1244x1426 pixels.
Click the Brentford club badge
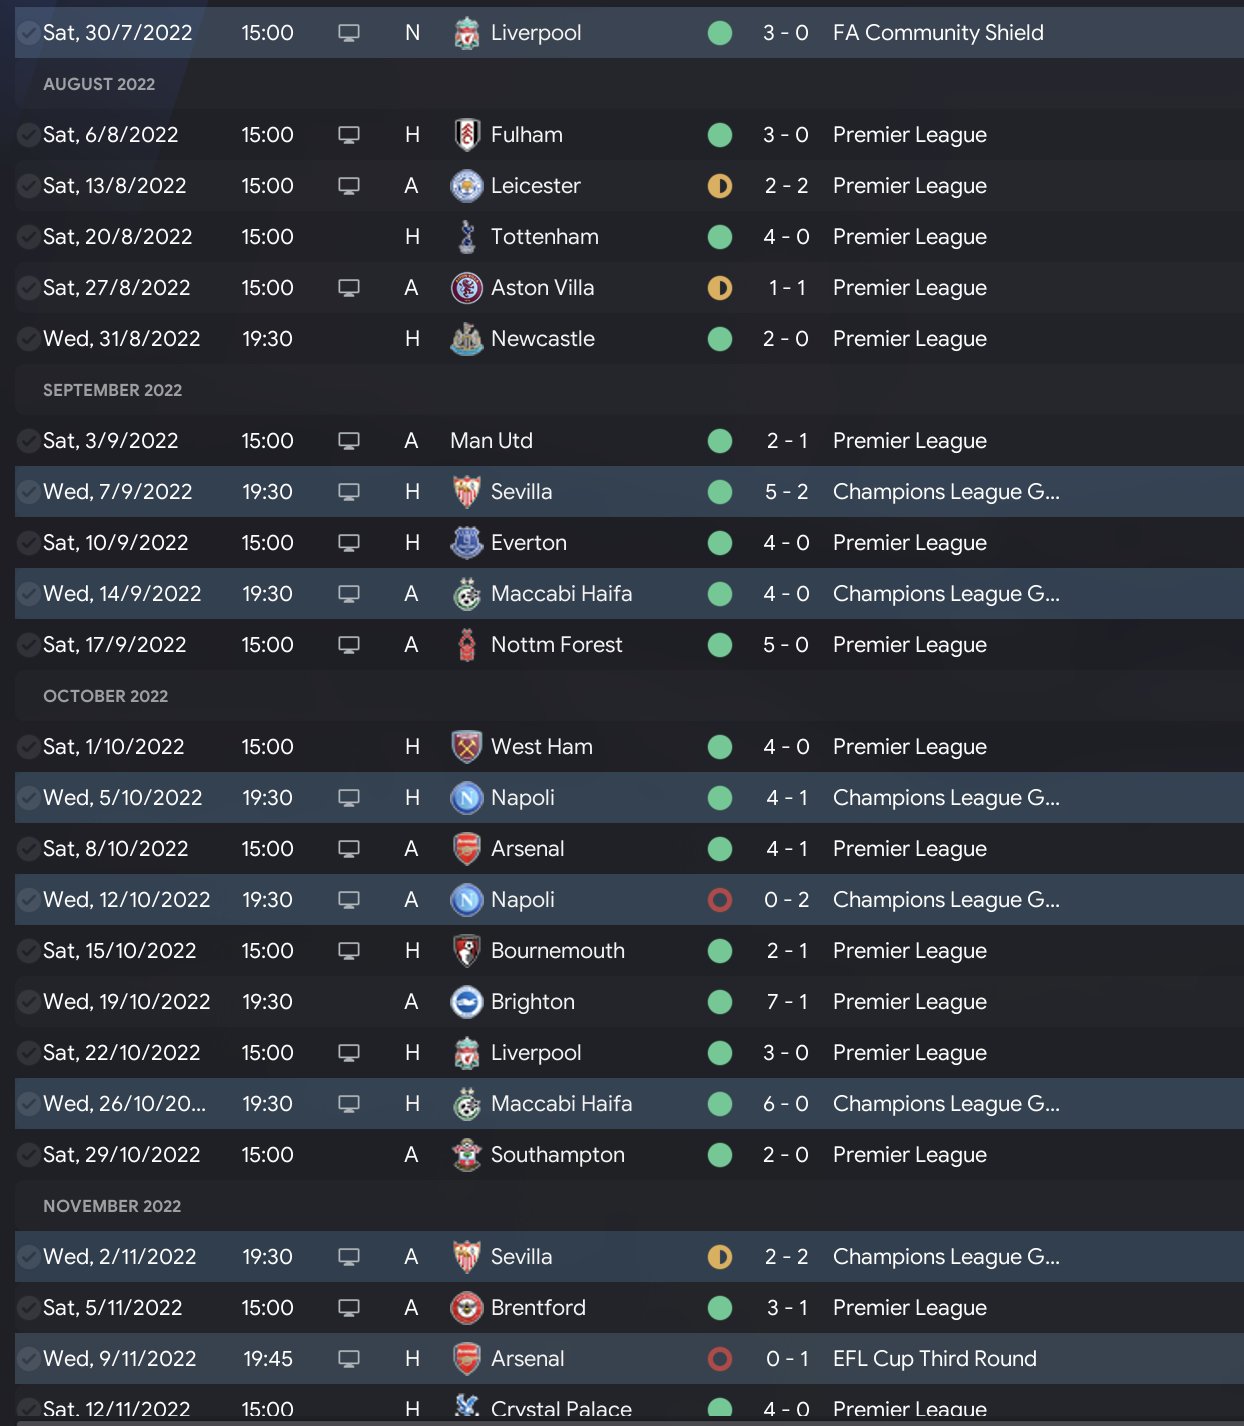[466, 1308]
